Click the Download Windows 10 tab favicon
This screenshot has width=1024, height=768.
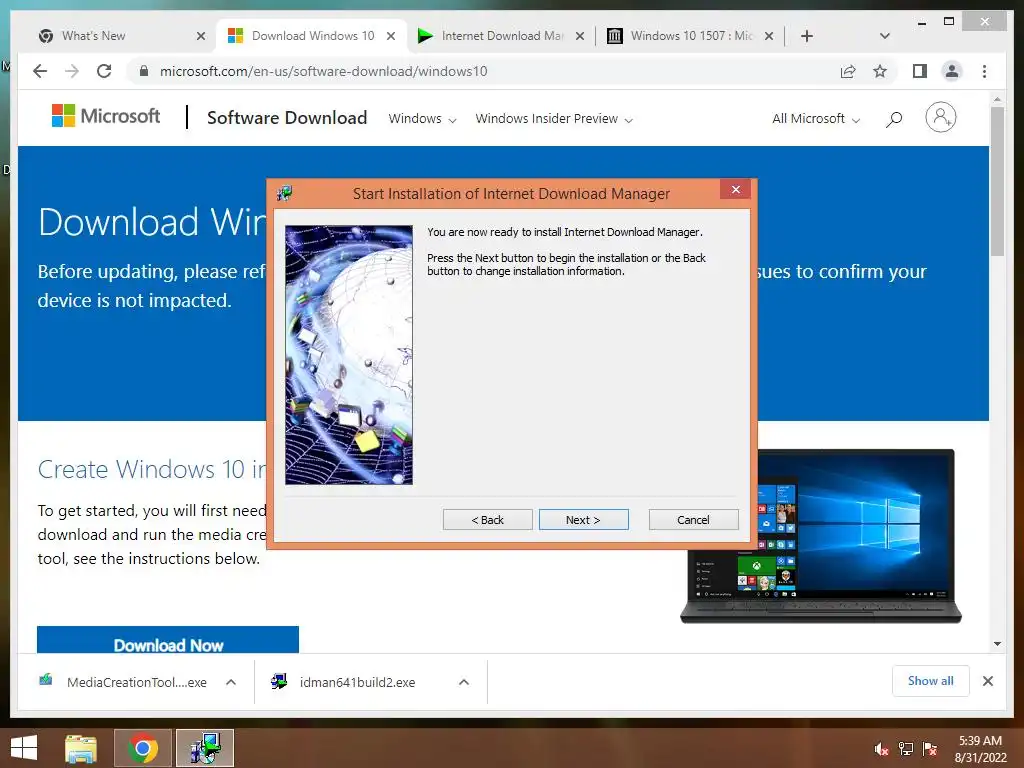[235, 36]
